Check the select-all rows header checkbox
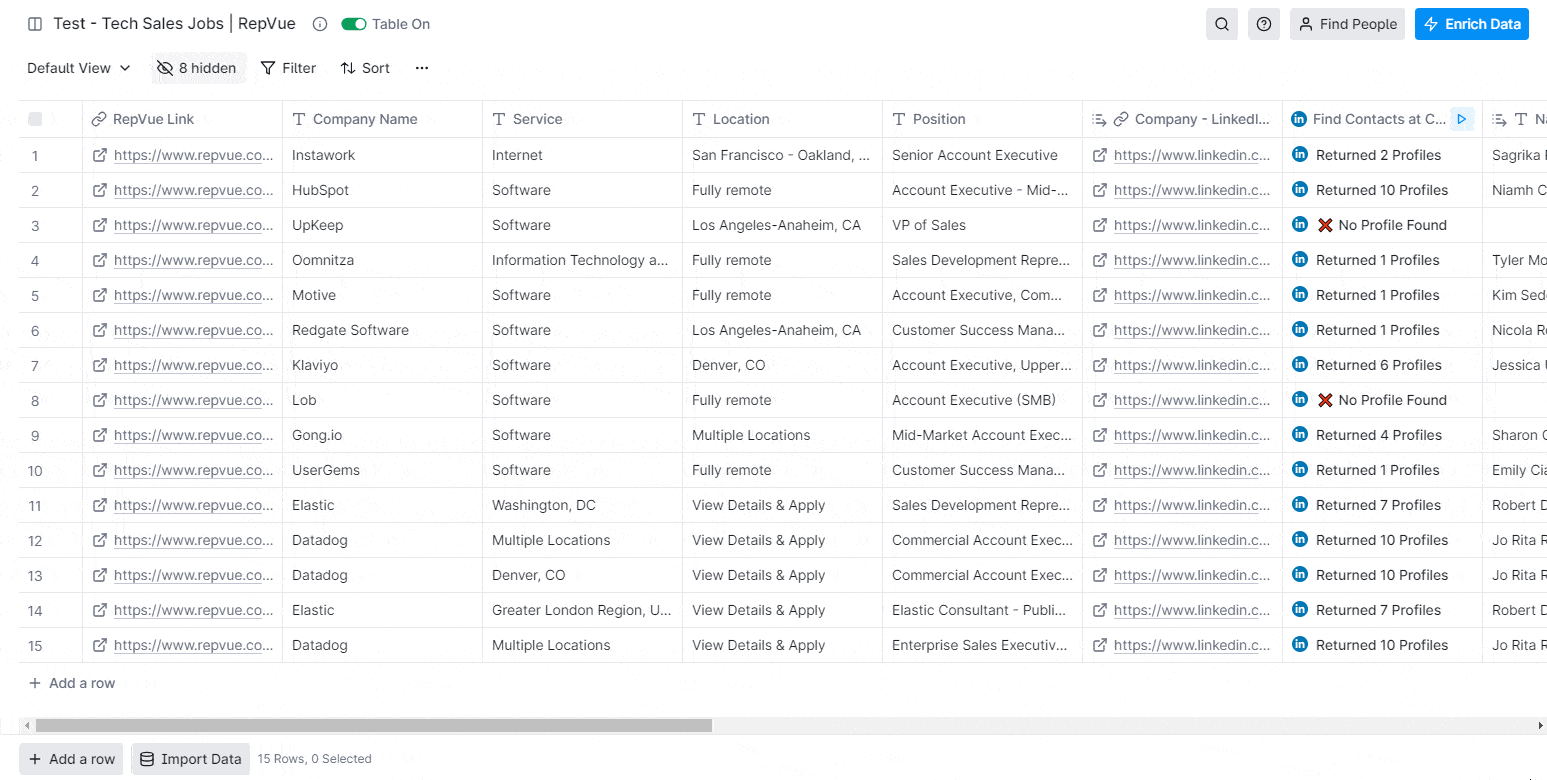Screen dimensions: 1547x780 coord(35,119)
